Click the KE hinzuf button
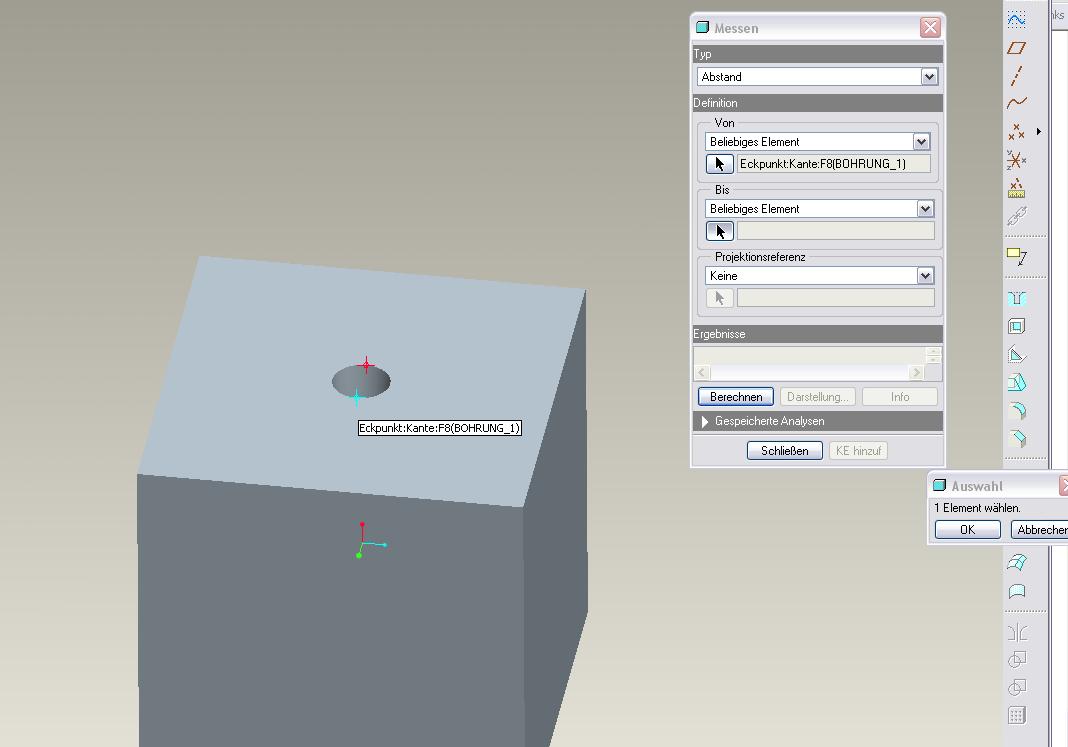 [858, 451]
